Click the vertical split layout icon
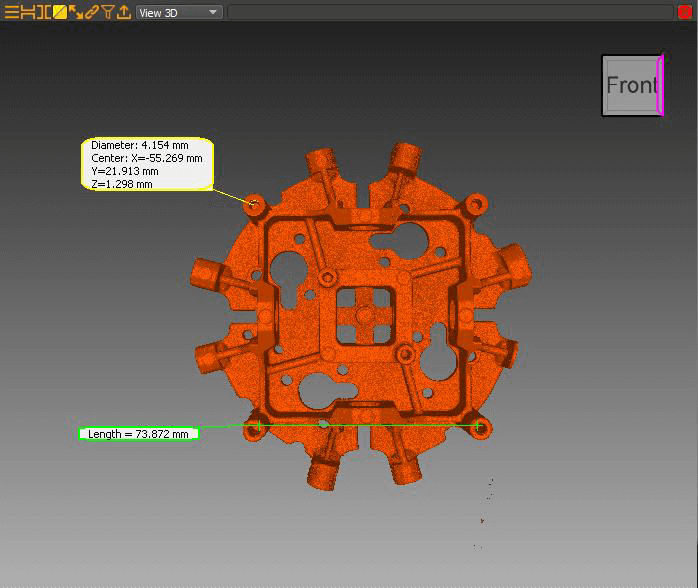The width and height of the screenshot is (698, 588). point(44,12)
